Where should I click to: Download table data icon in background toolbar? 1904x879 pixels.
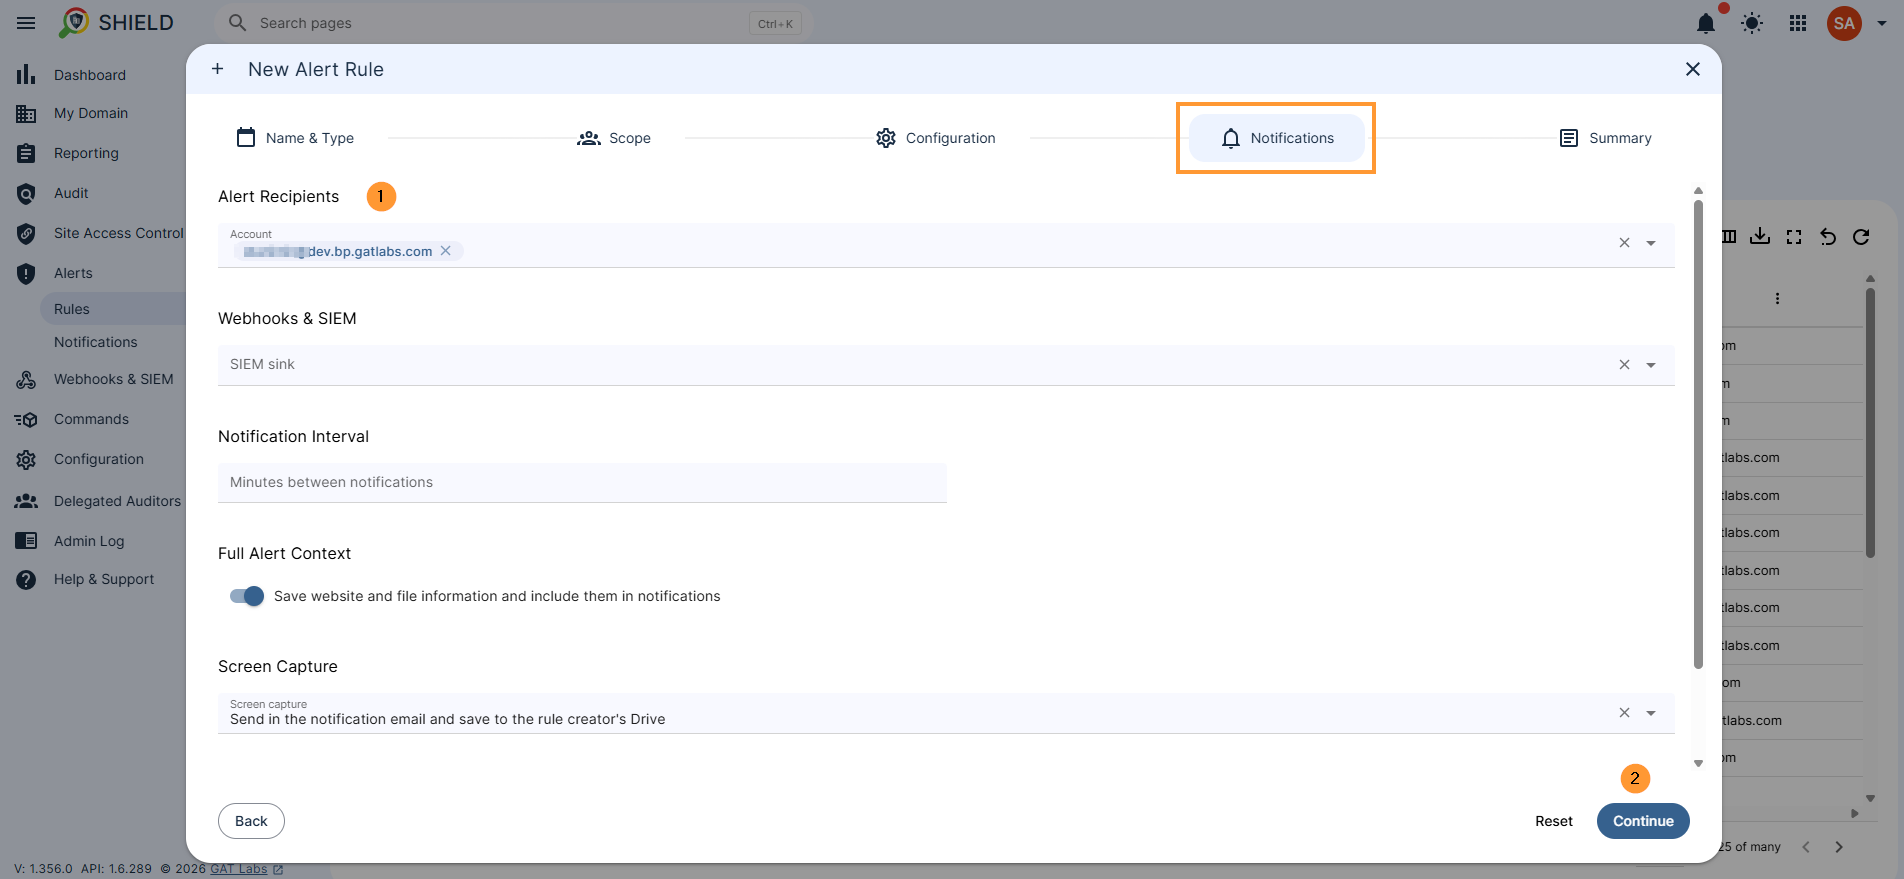click(1761, 236)
